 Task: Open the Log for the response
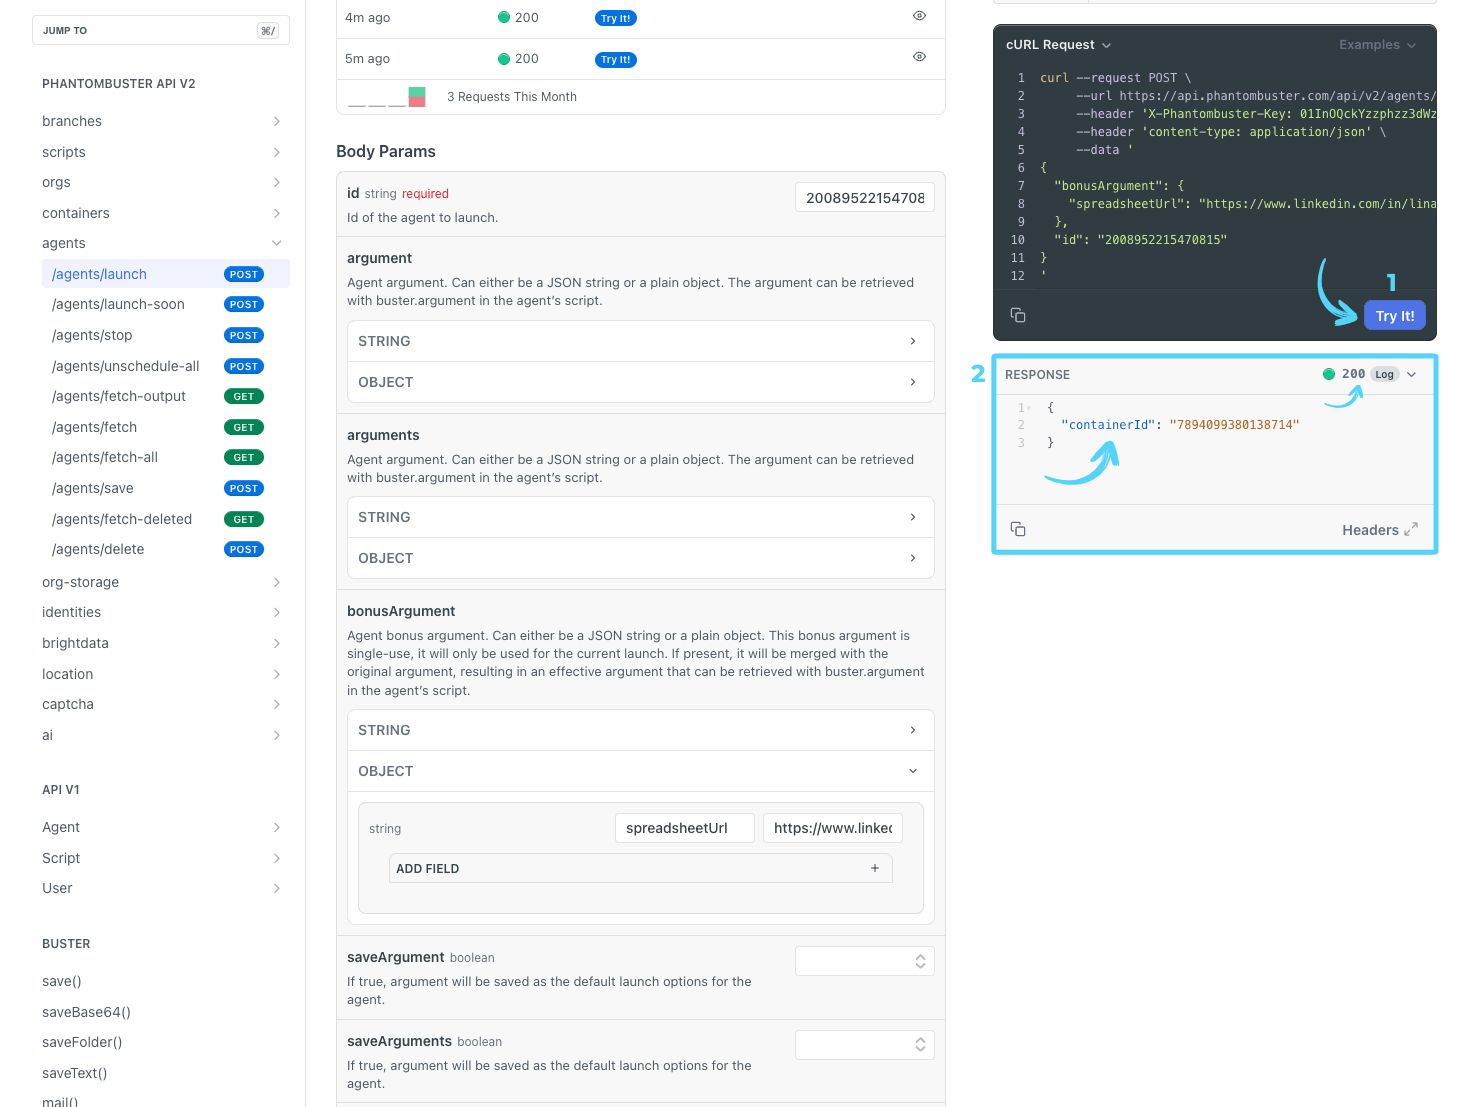pyautogui.click(x=1384, y=374)
